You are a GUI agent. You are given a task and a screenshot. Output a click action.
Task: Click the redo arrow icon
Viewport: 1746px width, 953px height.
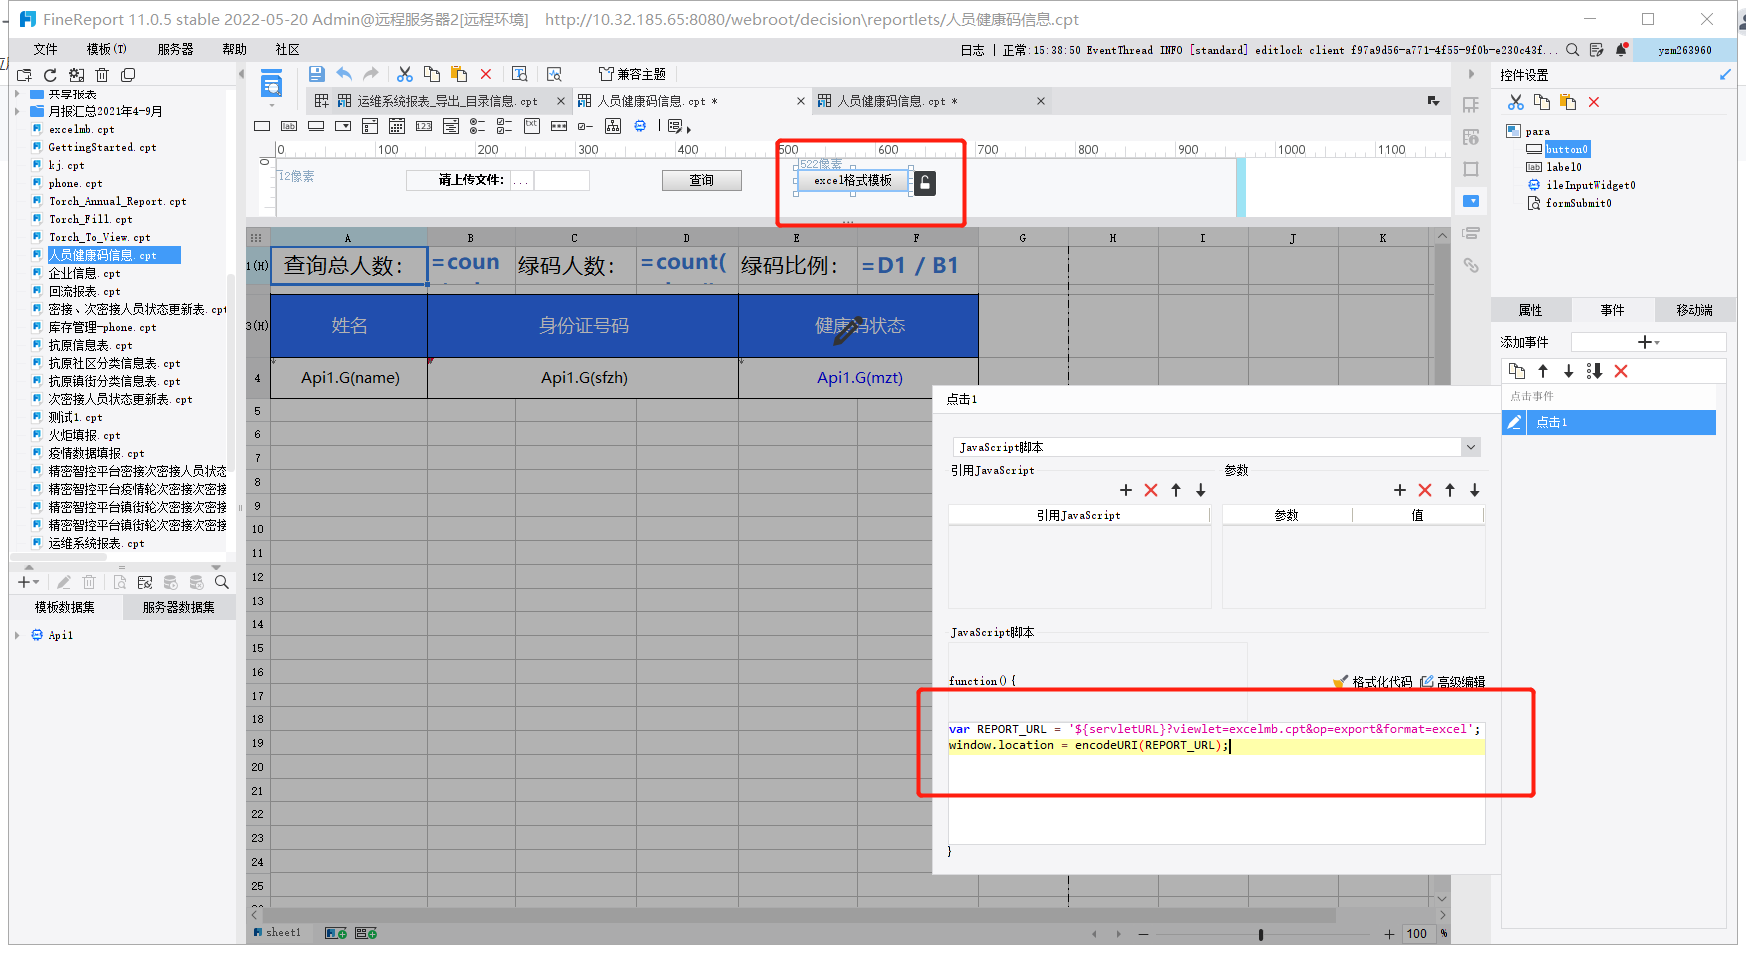(x=371, y=74)
